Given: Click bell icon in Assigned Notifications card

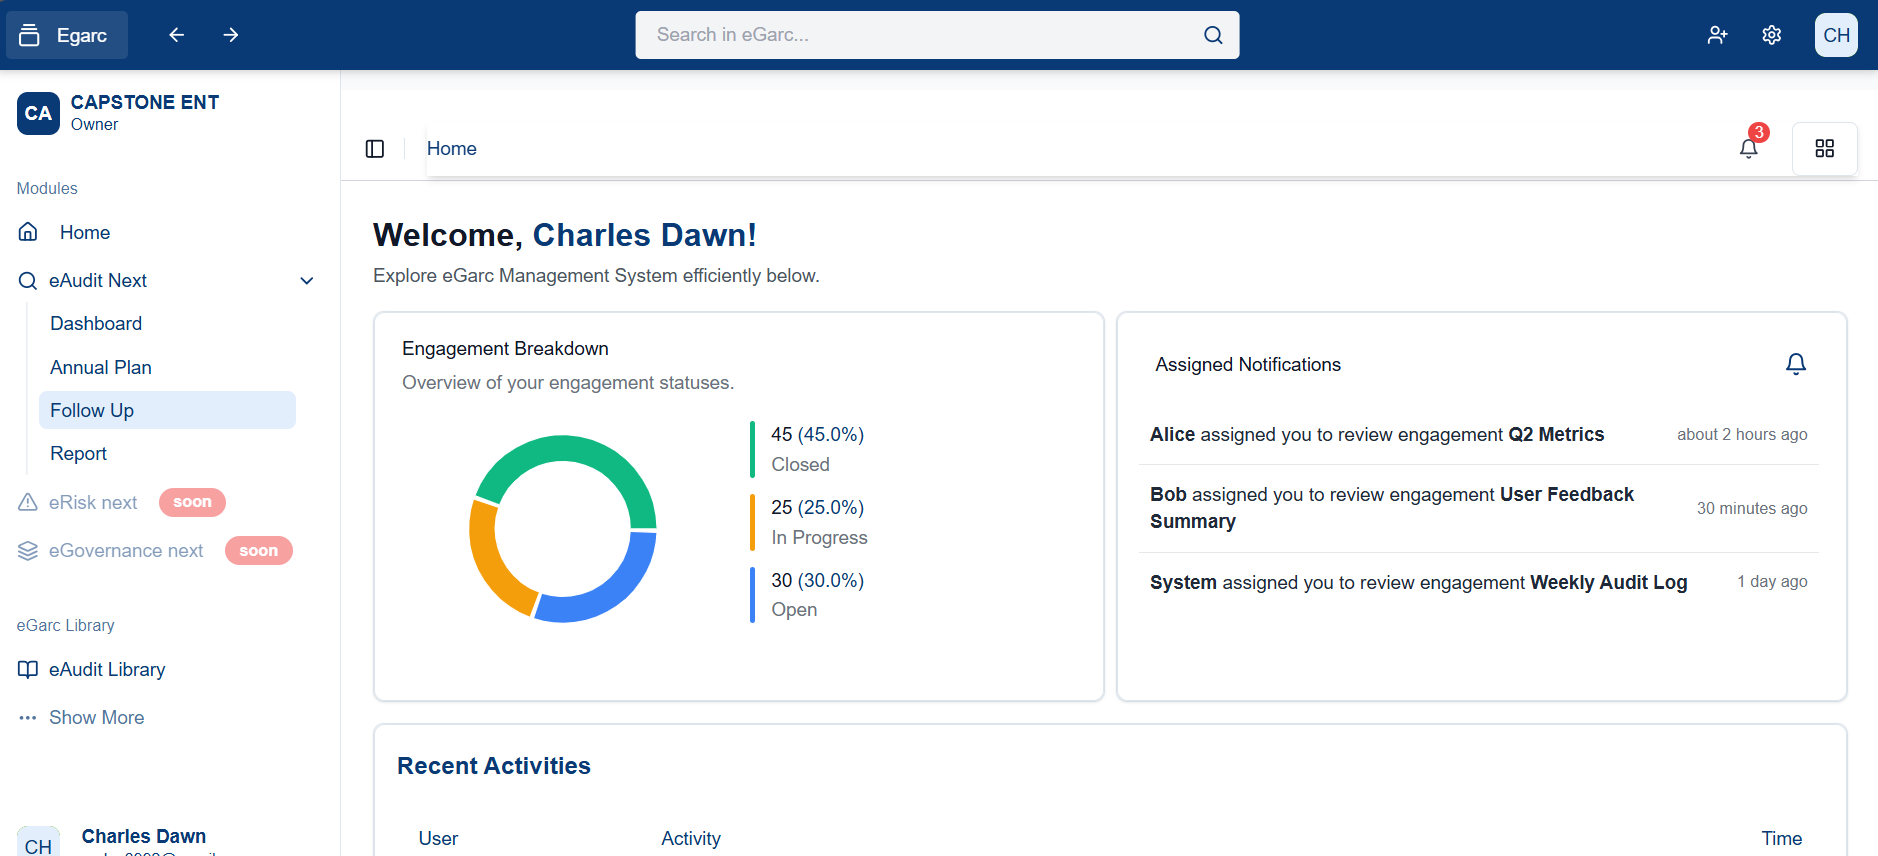Looking at the screenshot, I should (1795, 364).
